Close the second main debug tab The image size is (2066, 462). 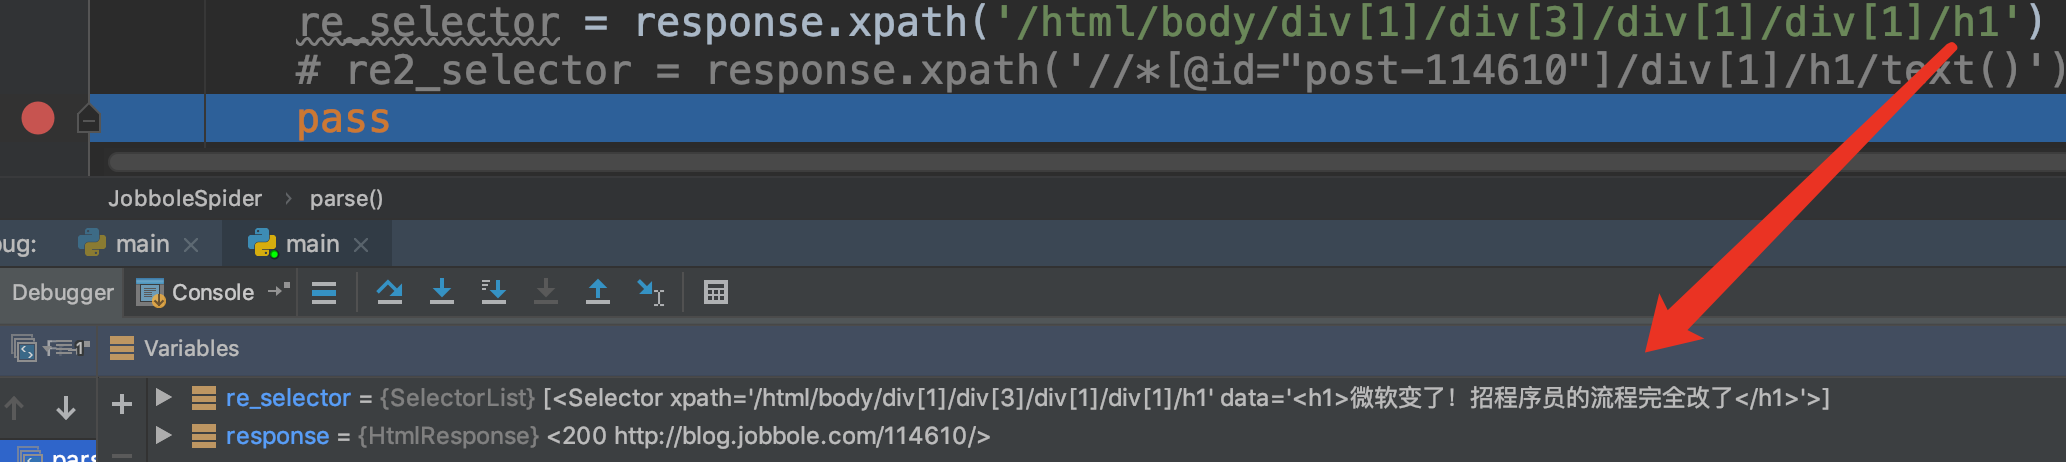coord(361,244)
